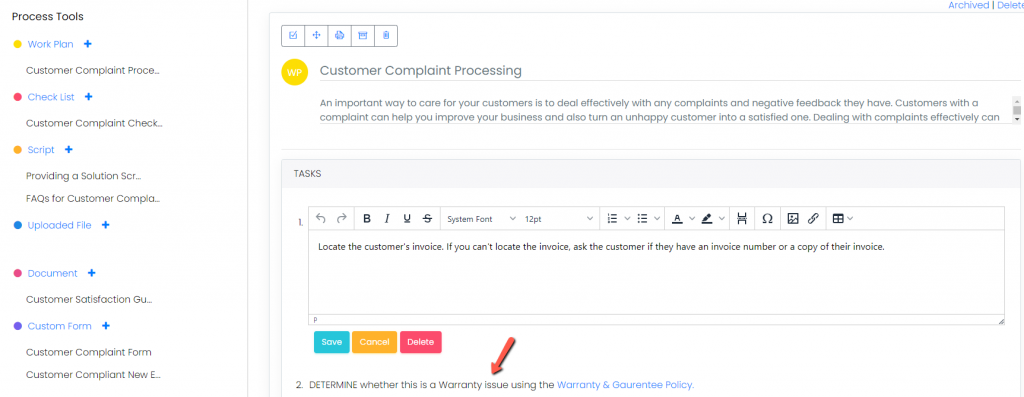Open the System Font dropdown
1024x397 pixels.
(481, 219)
